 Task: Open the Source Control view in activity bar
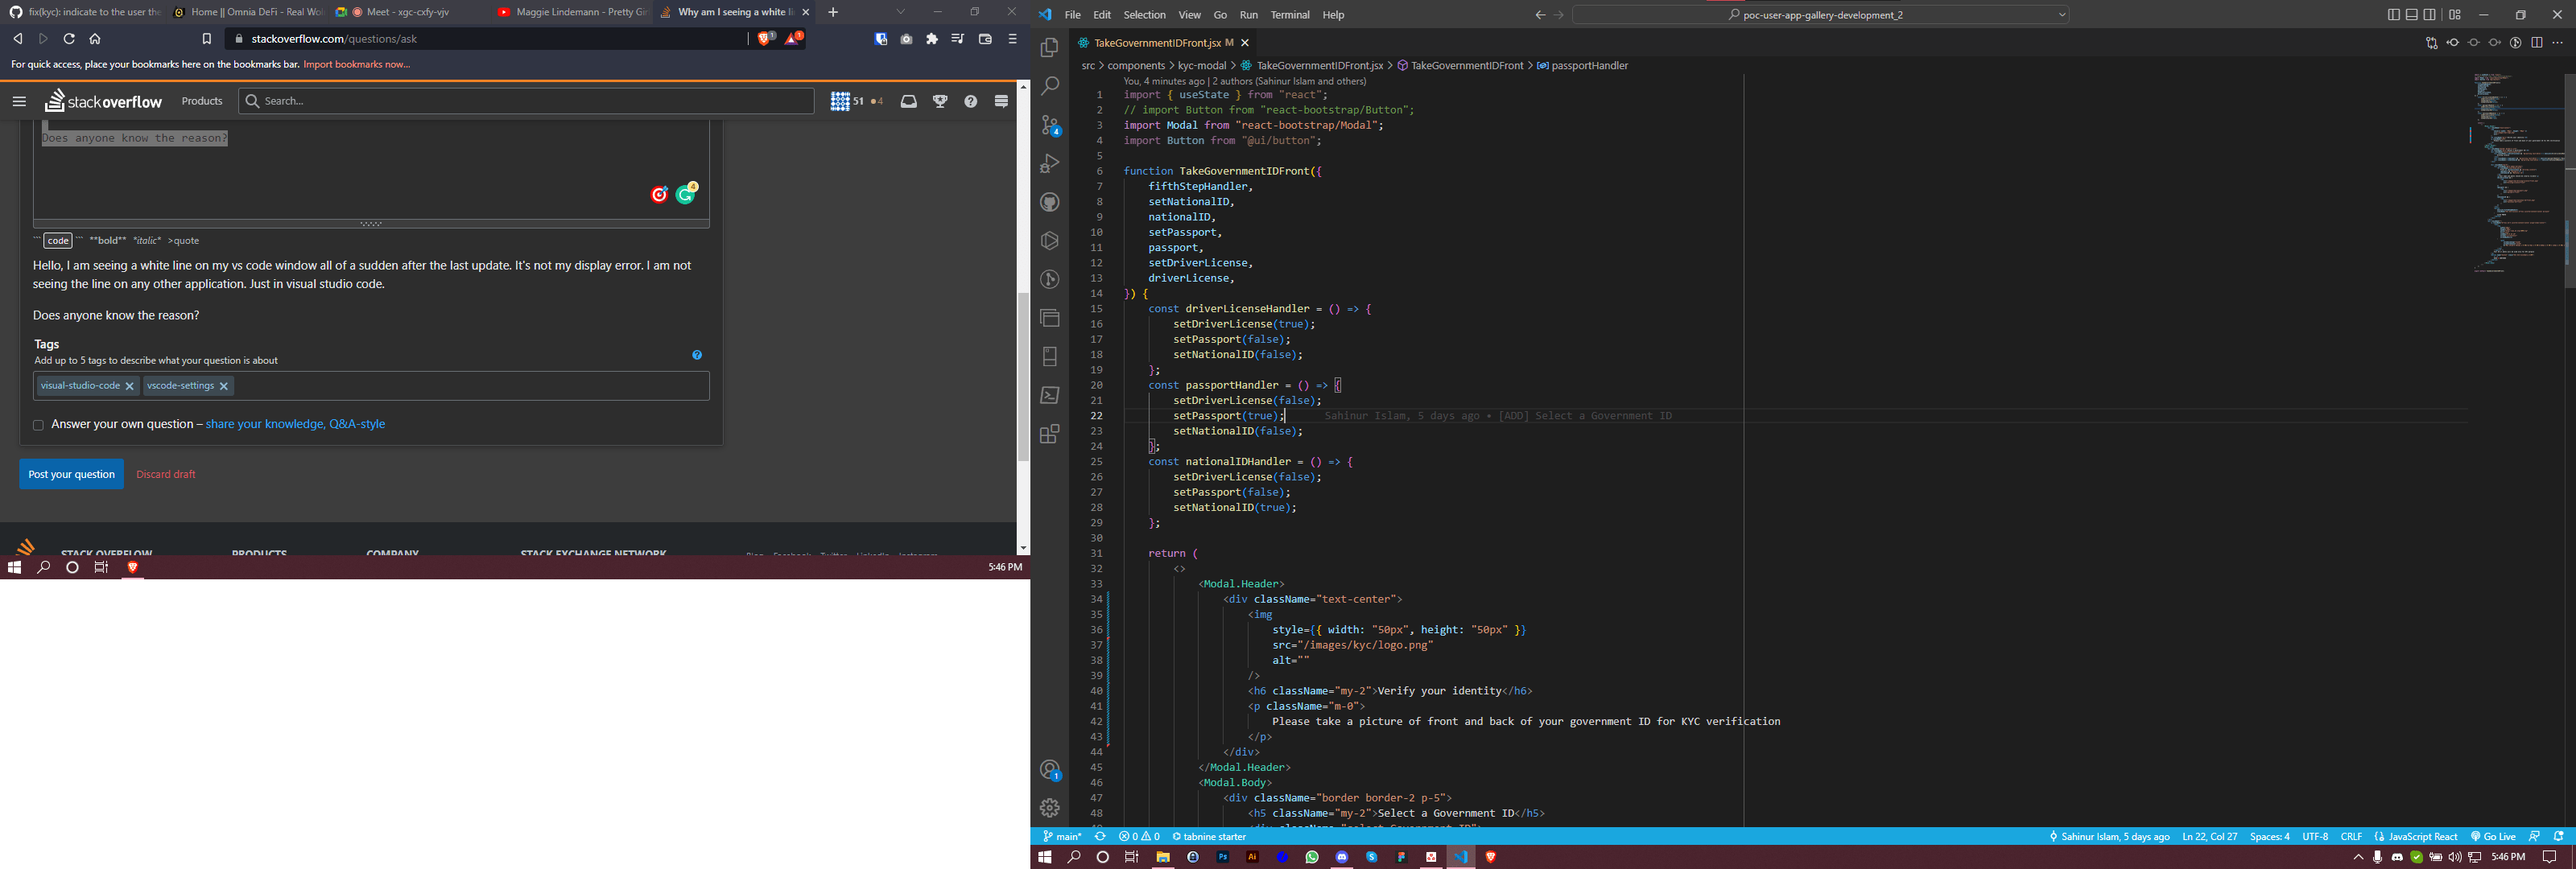[x=1049, y=125]
